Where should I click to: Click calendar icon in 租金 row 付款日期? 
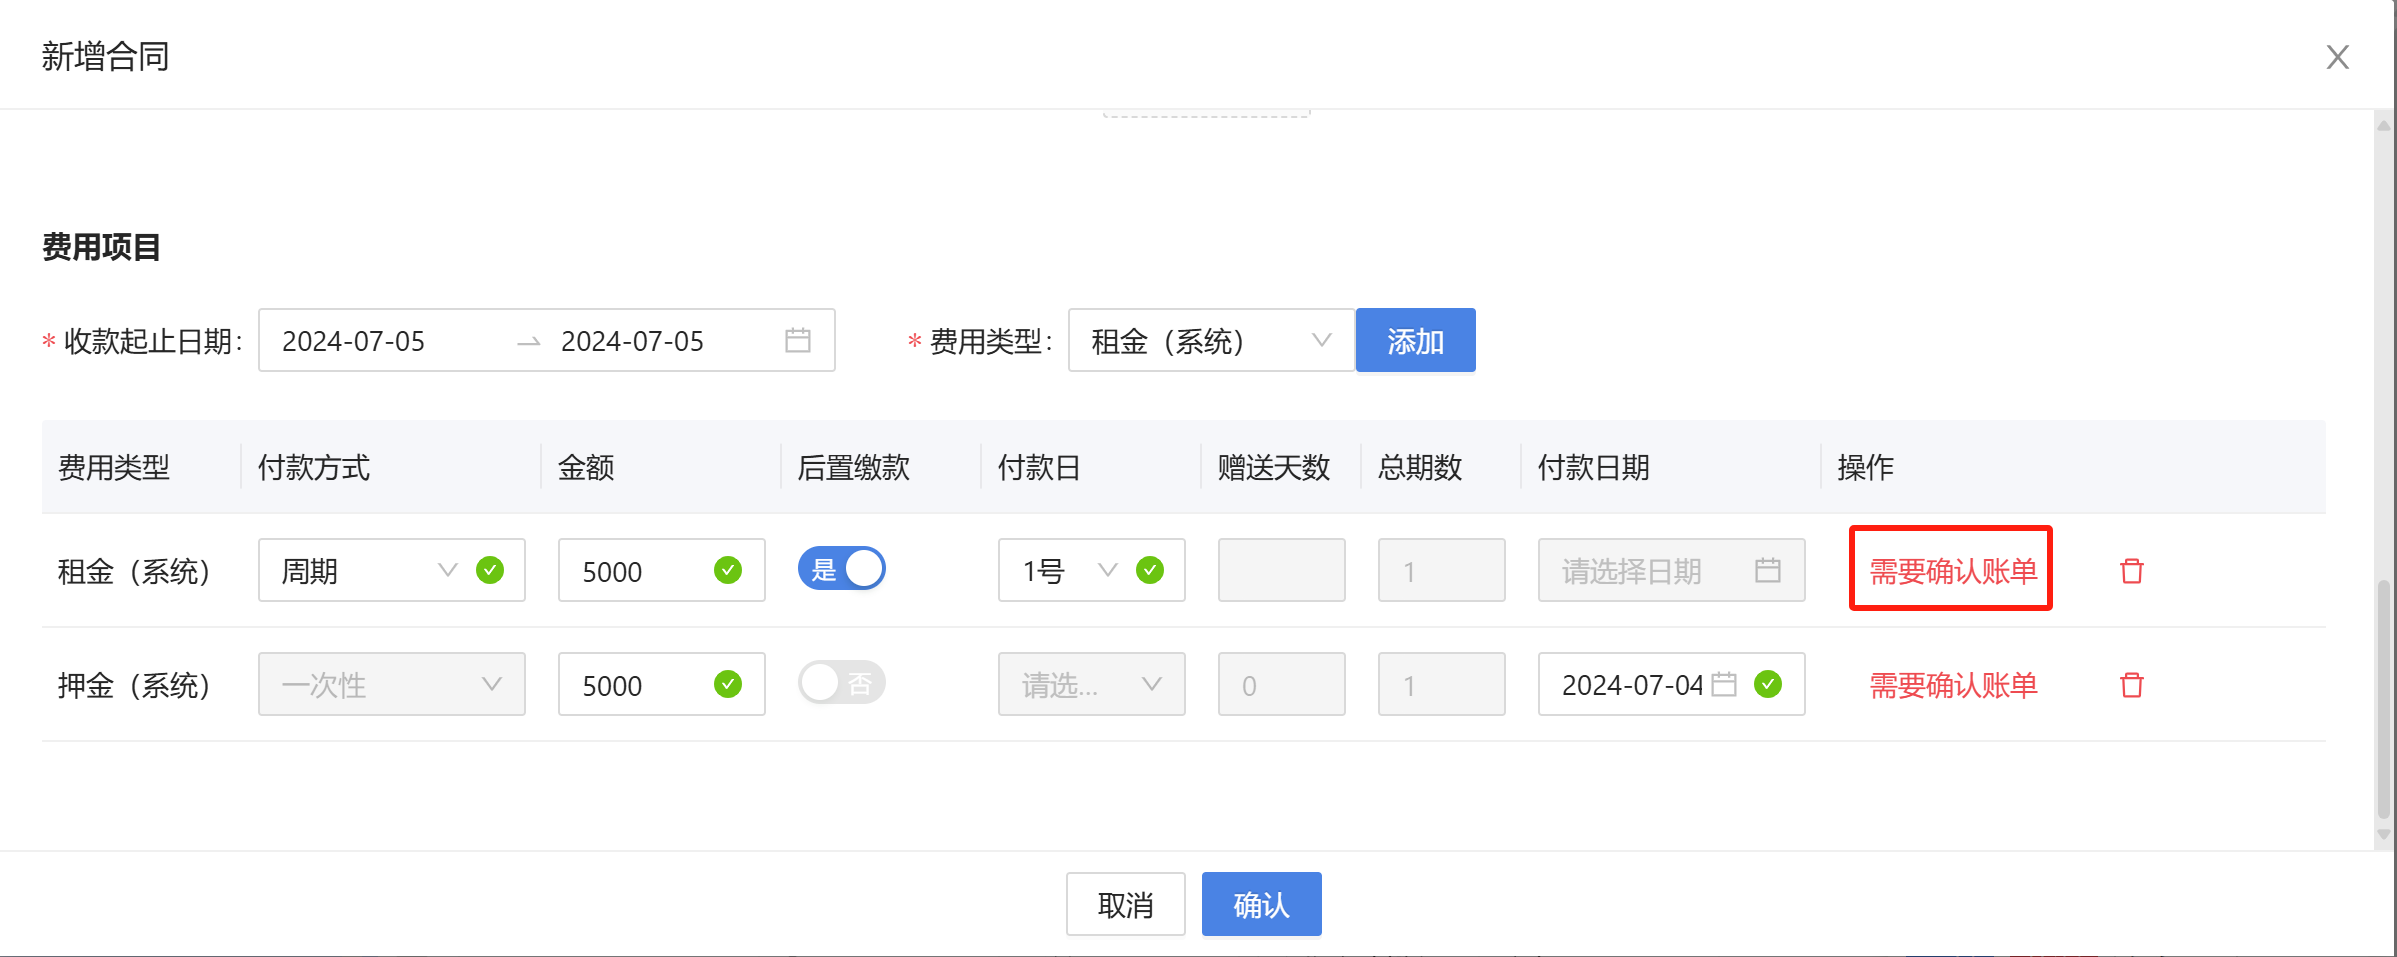pos(1767,571)
